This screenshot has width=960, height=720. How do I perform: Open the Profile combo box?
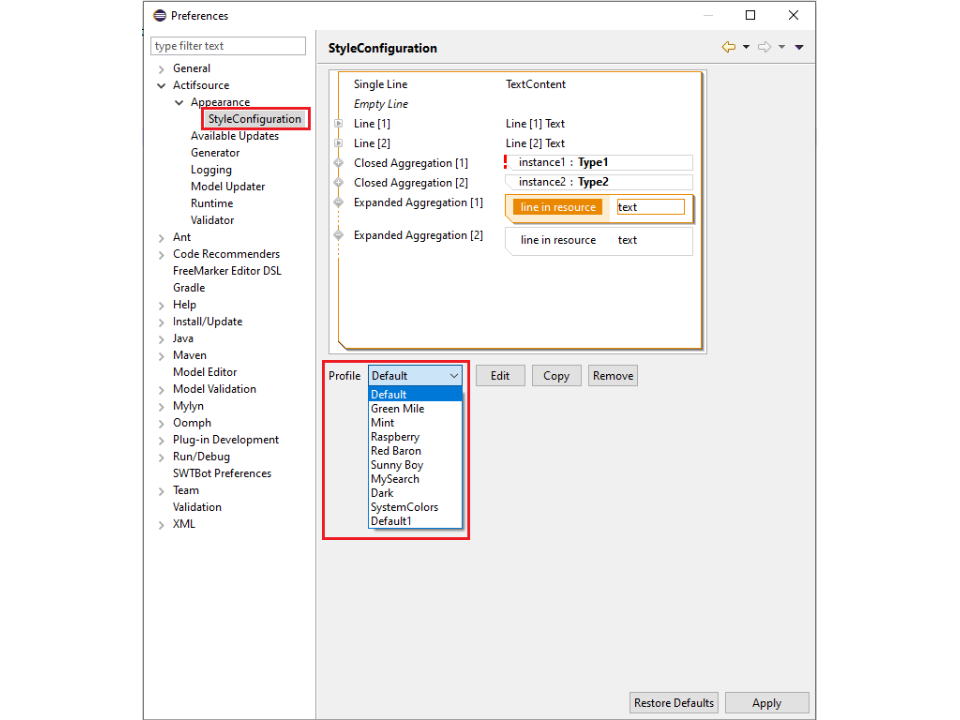415,376
